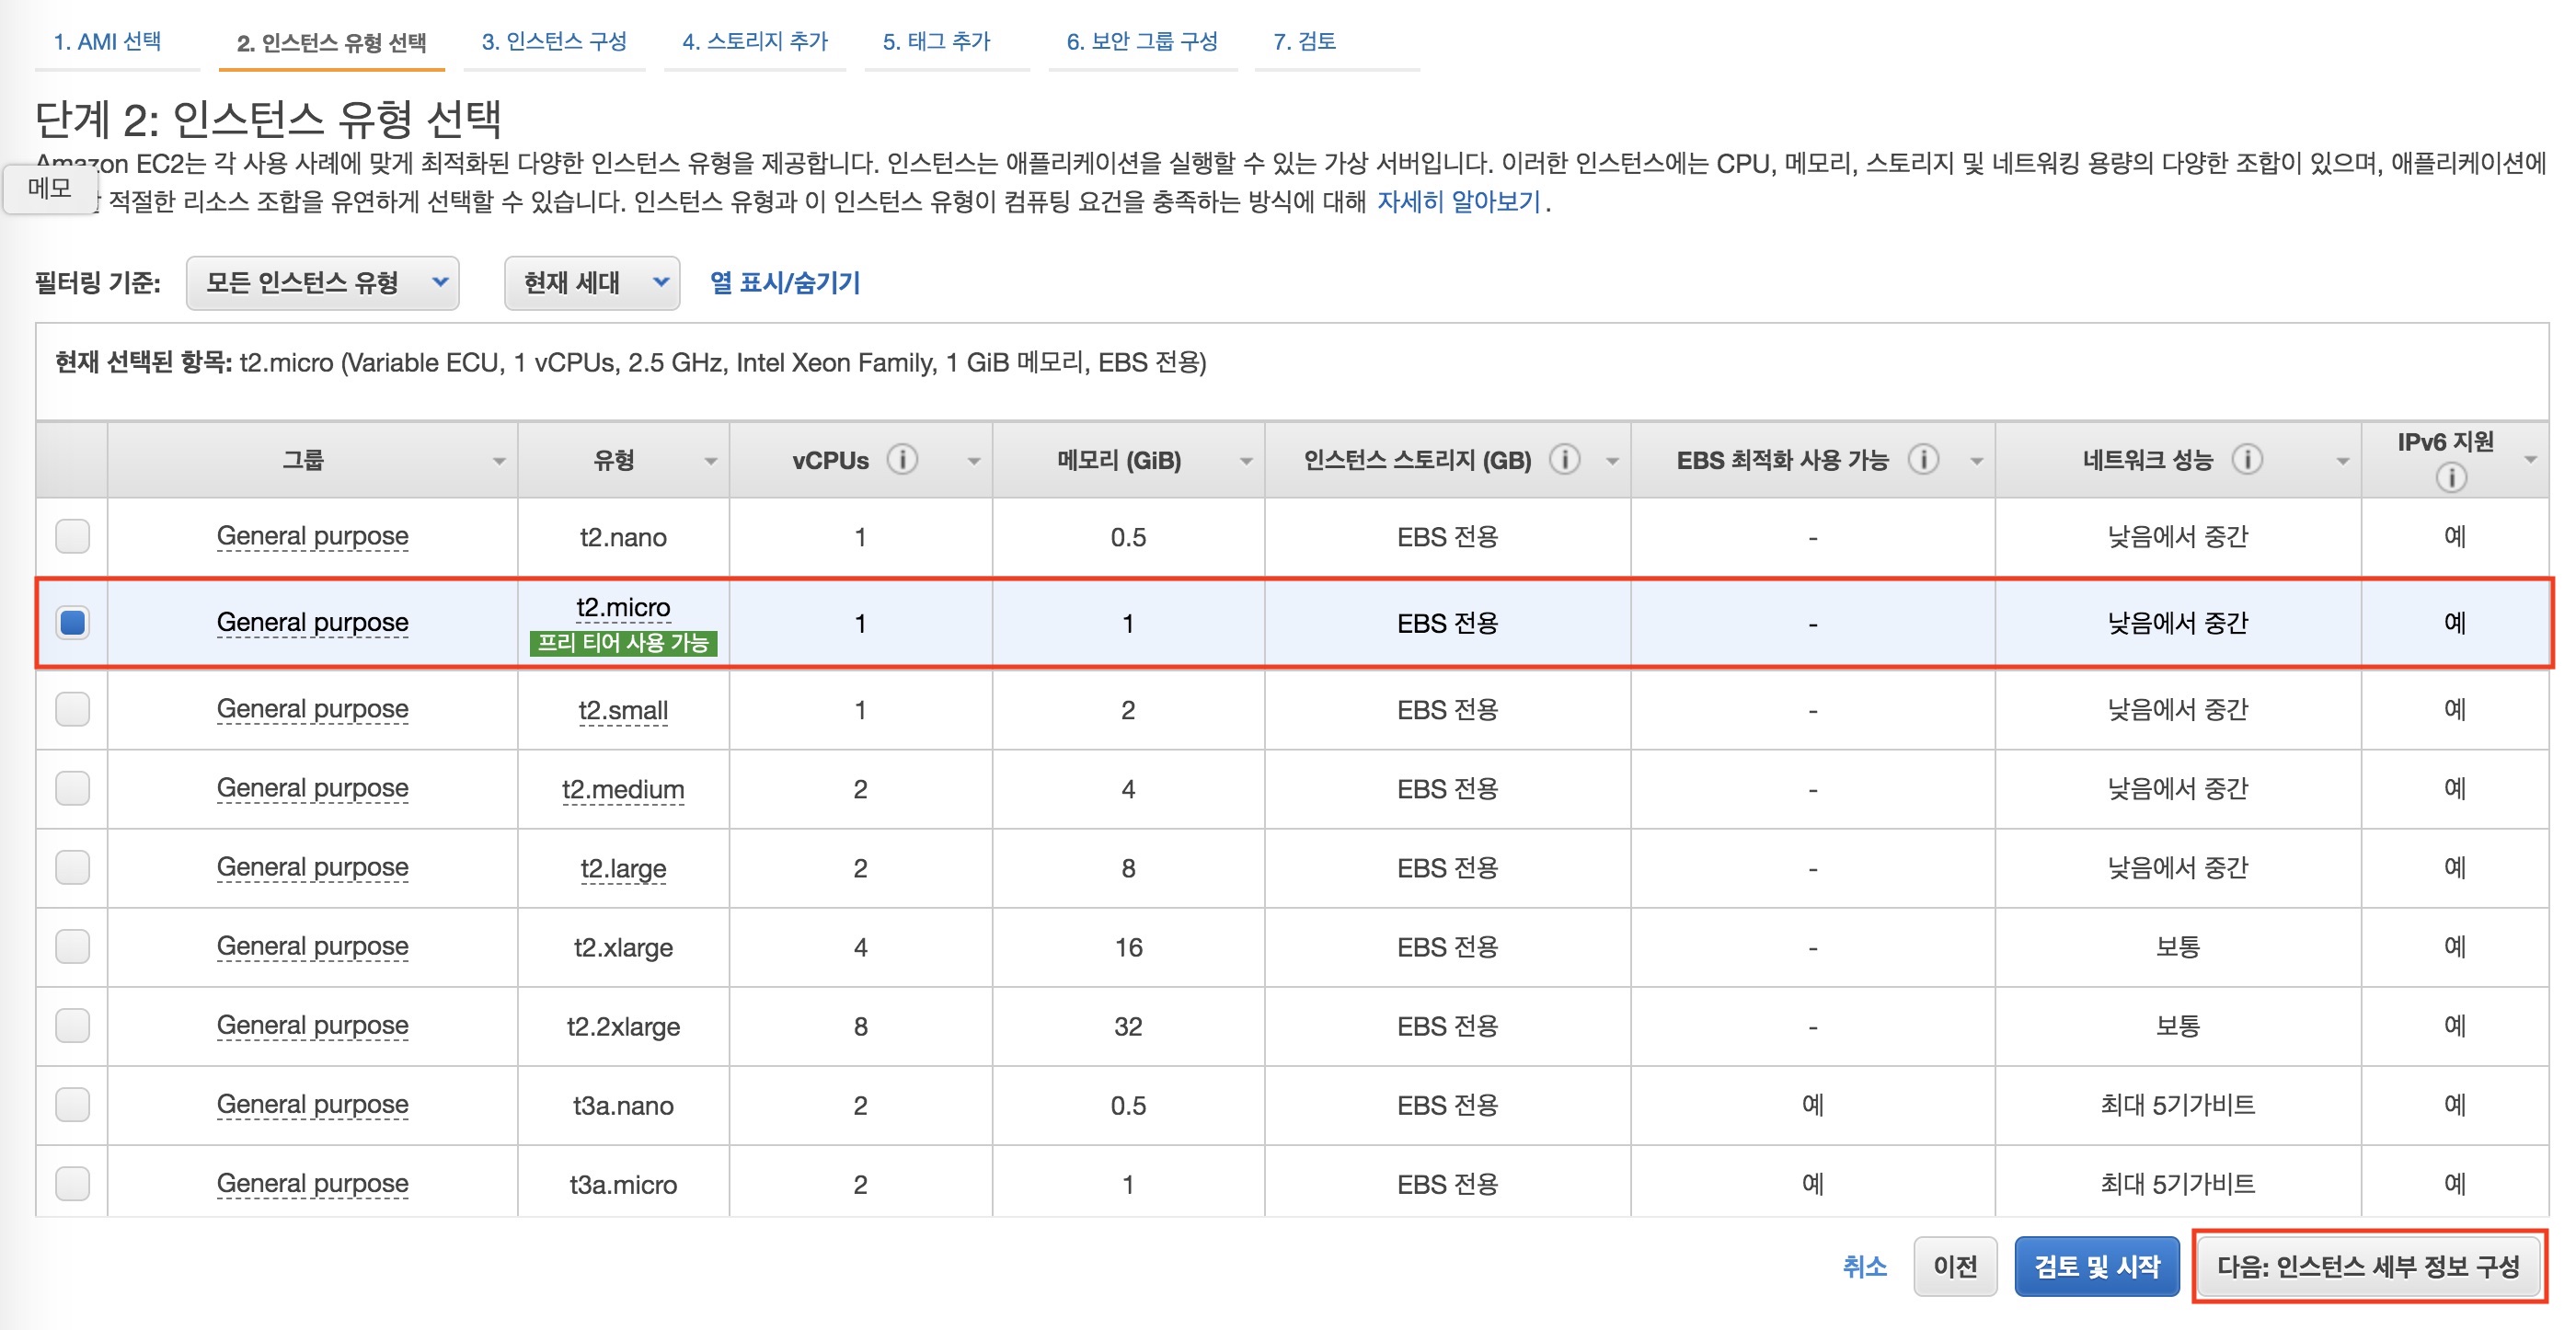Check the t2.xlarge instance checkbox
The width and height of the screenshot is (2576, 1330).
72,946
